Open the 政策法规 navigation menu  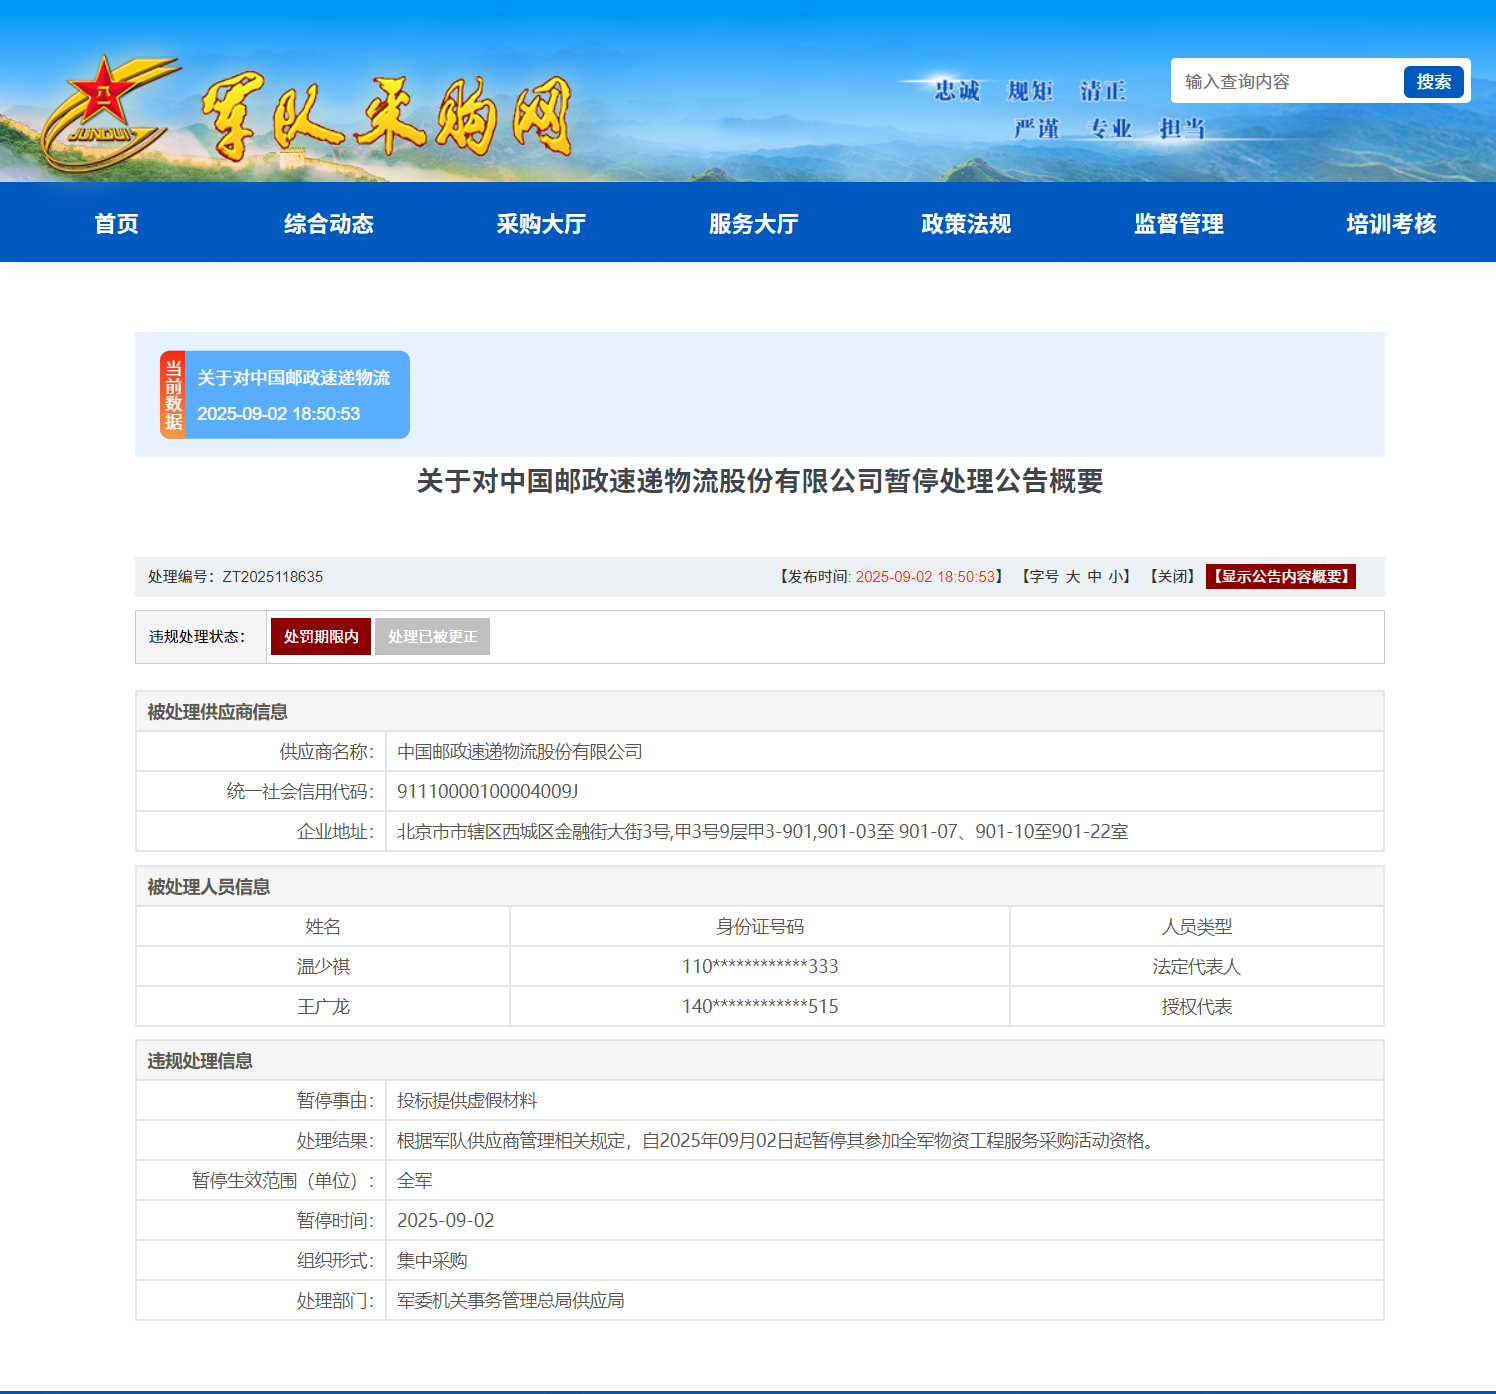964,223
